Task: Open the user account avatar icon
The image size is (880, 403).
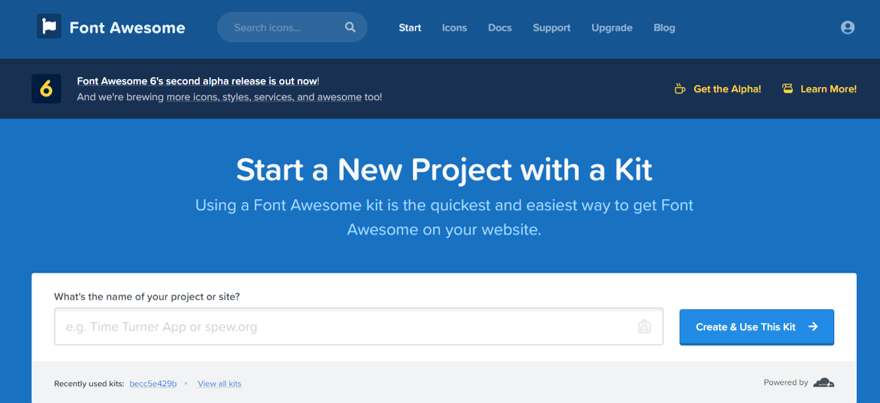Action: point(847,28)
